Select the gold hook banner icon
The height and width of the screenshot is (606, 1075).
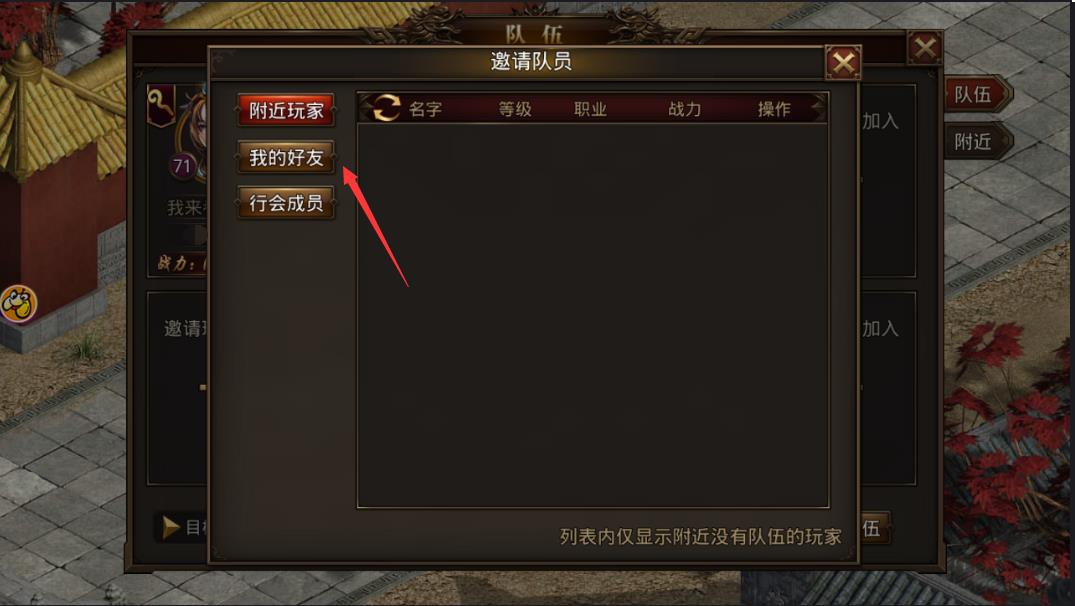coord(161,106)
